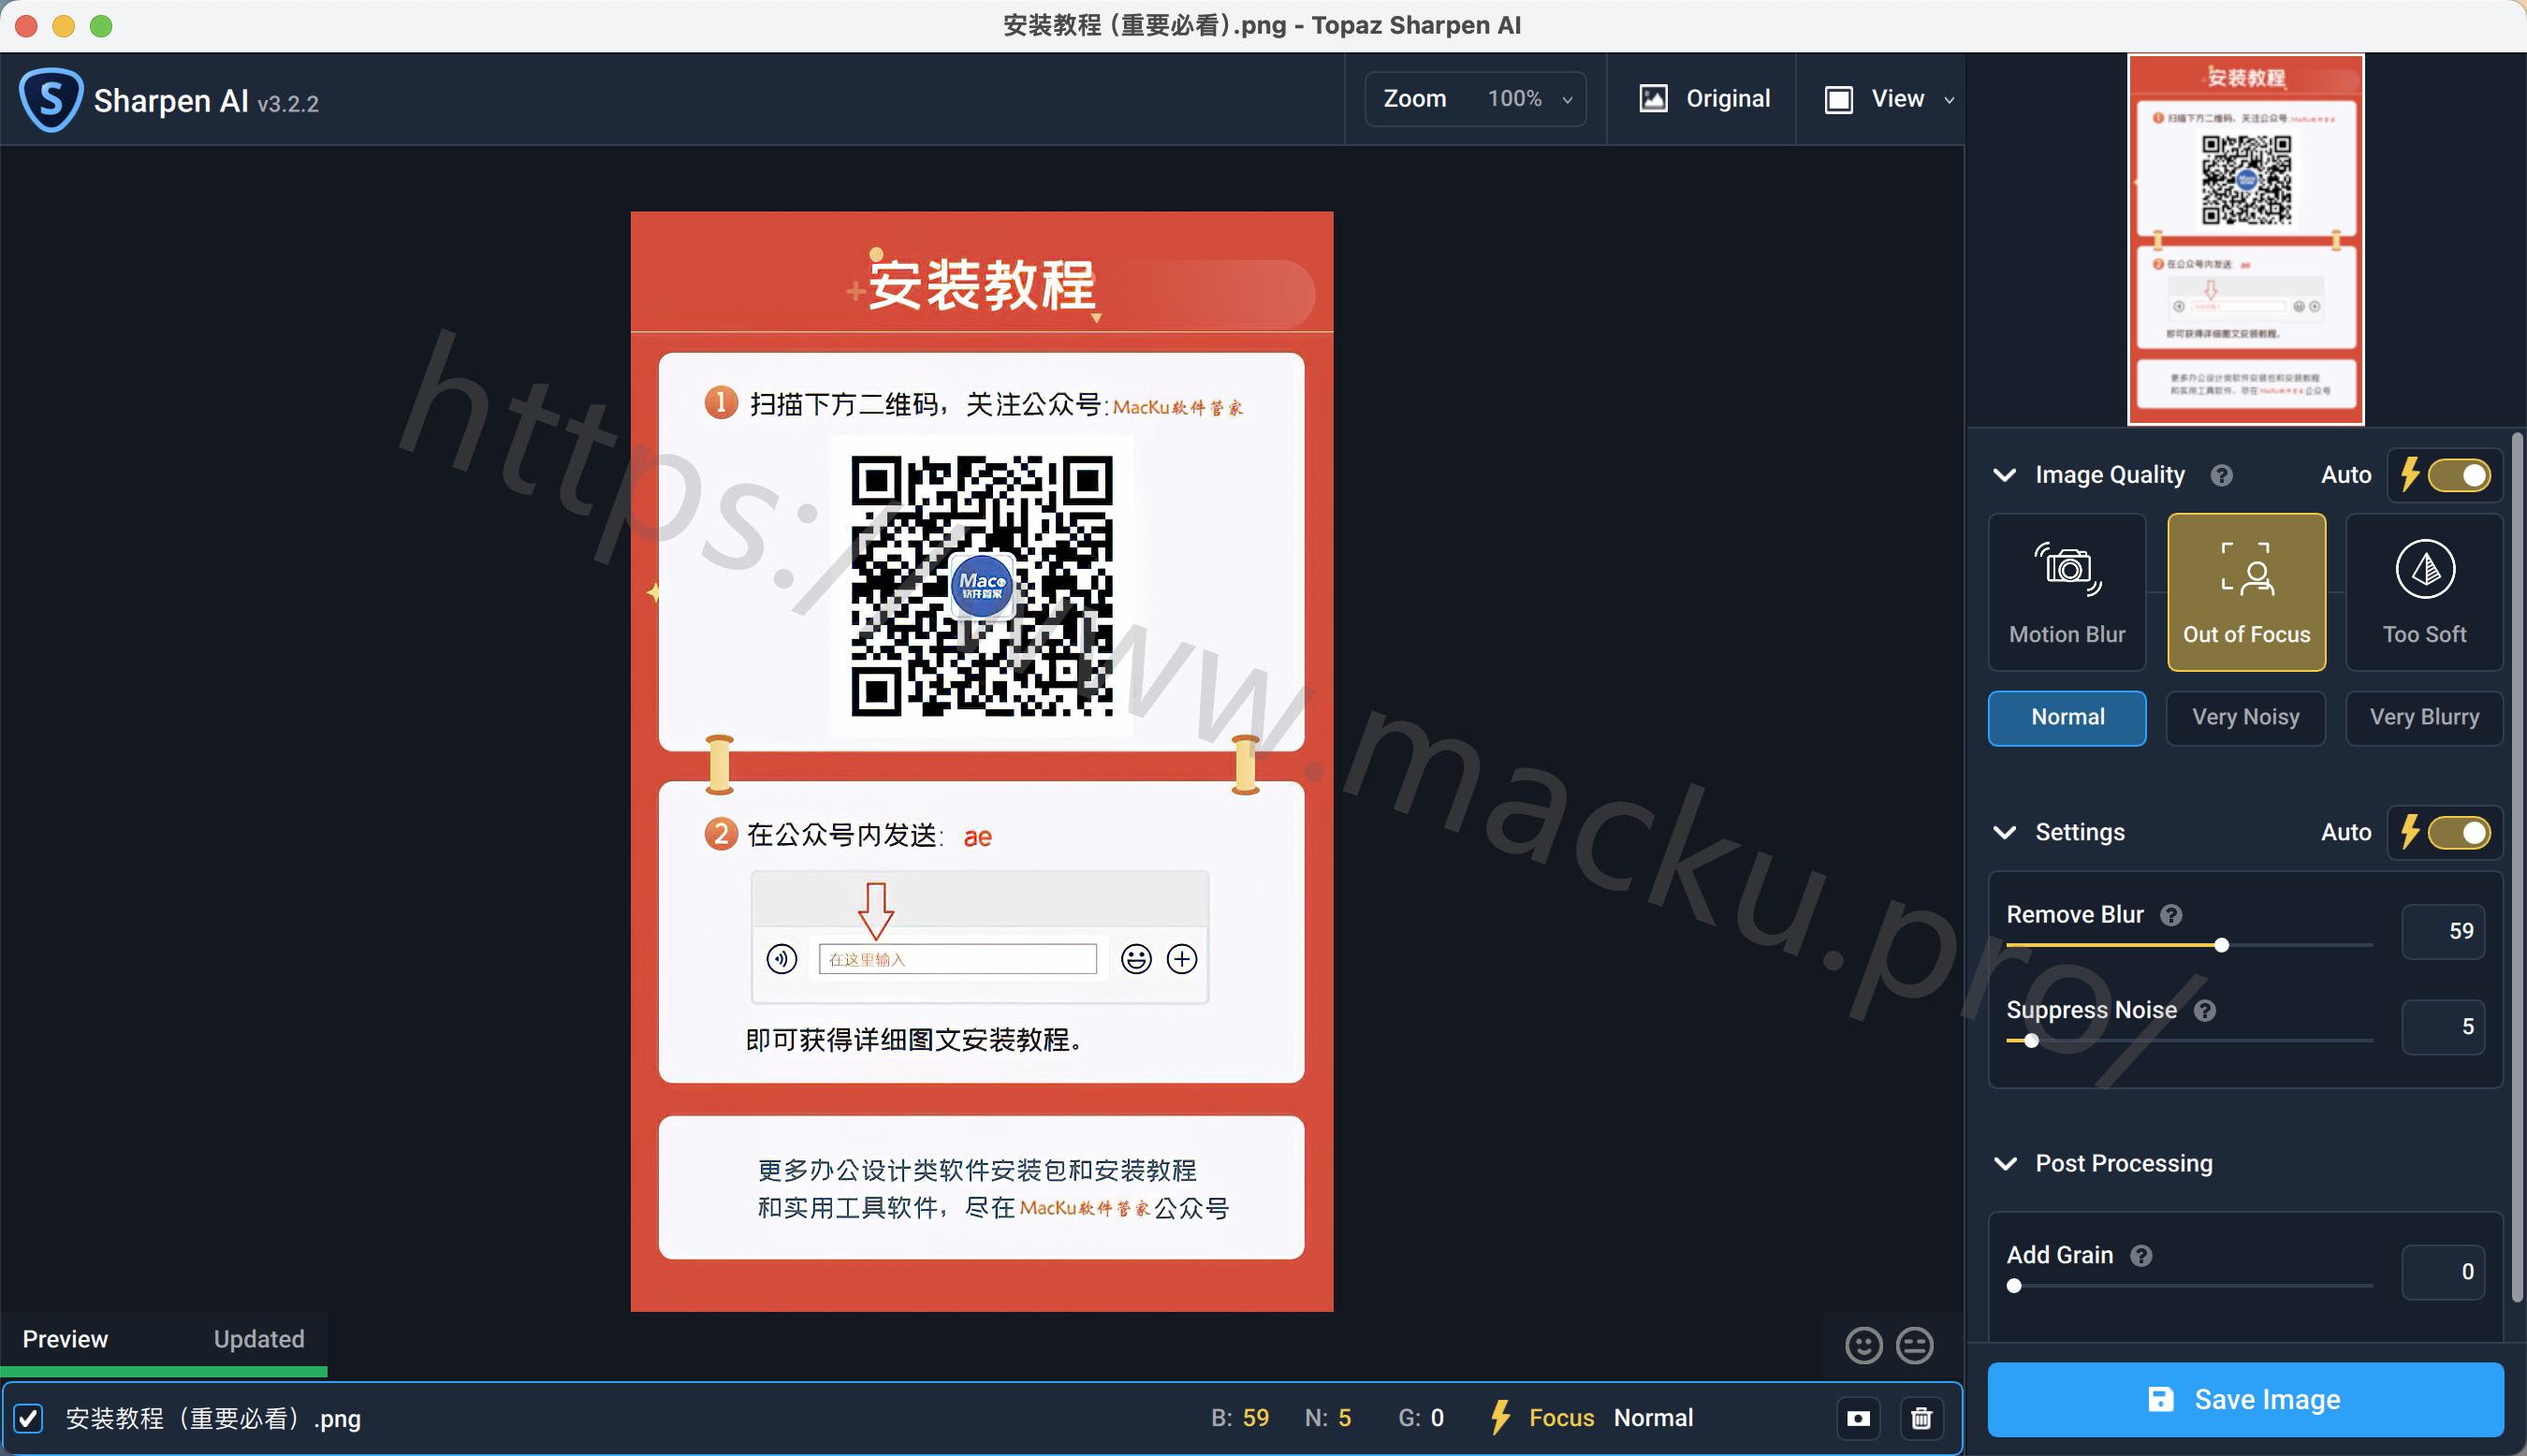This screenshot has height=1456, width=2527.
Task: Adjust the Remove Blur slider handle
Action: point(2221,945)
